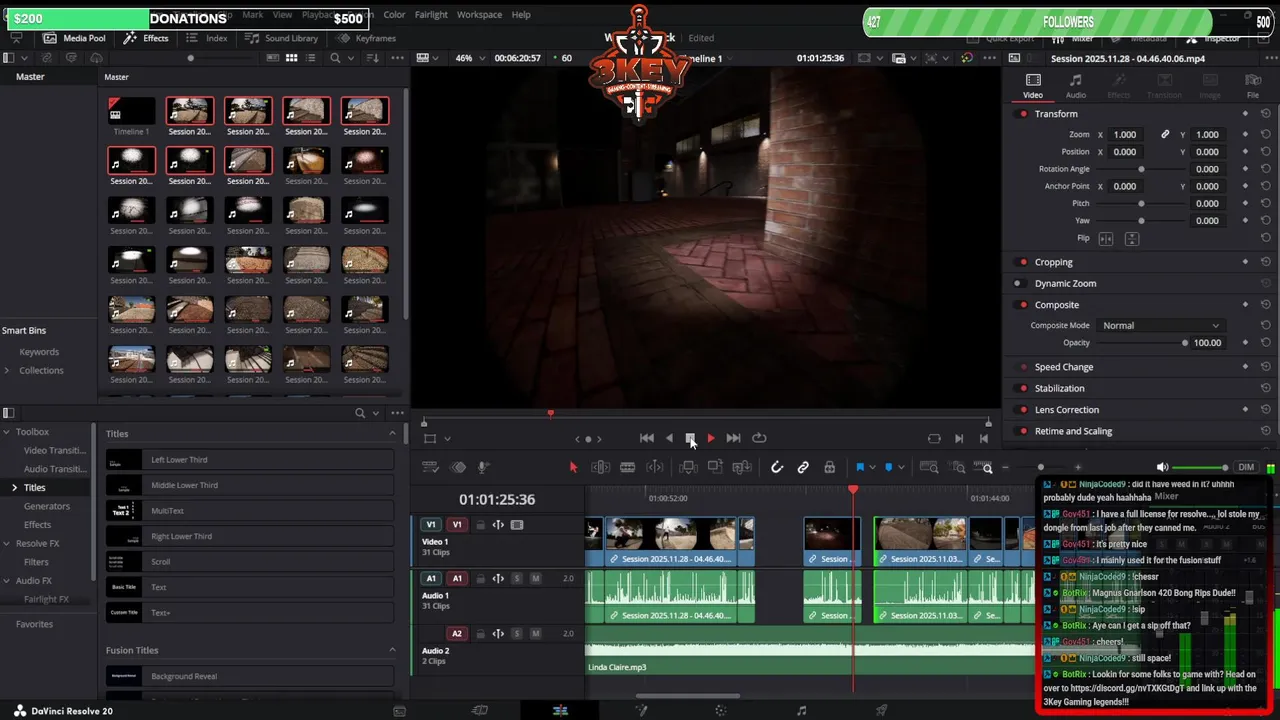Click the Full Extent Zoom icon
Screen dimensions: 1280x720
coord(929,467)
